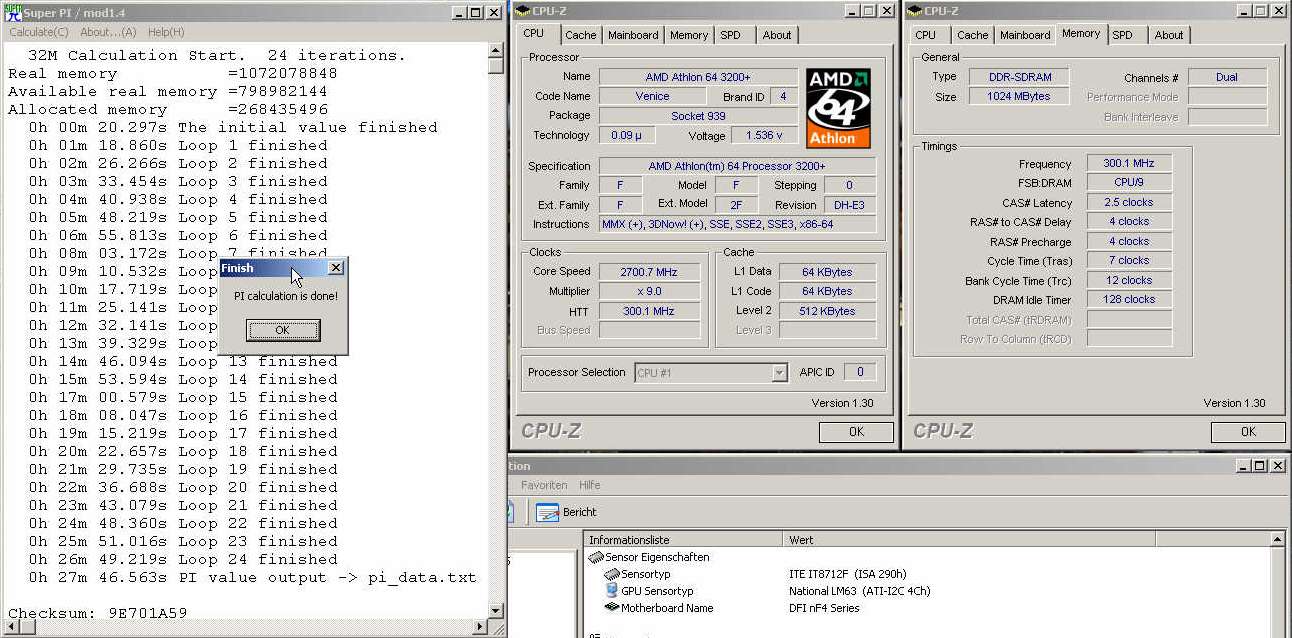Open the Hilfe menu
The height and width of the screenshot is (638, 1292).
(x=589, y=485)
